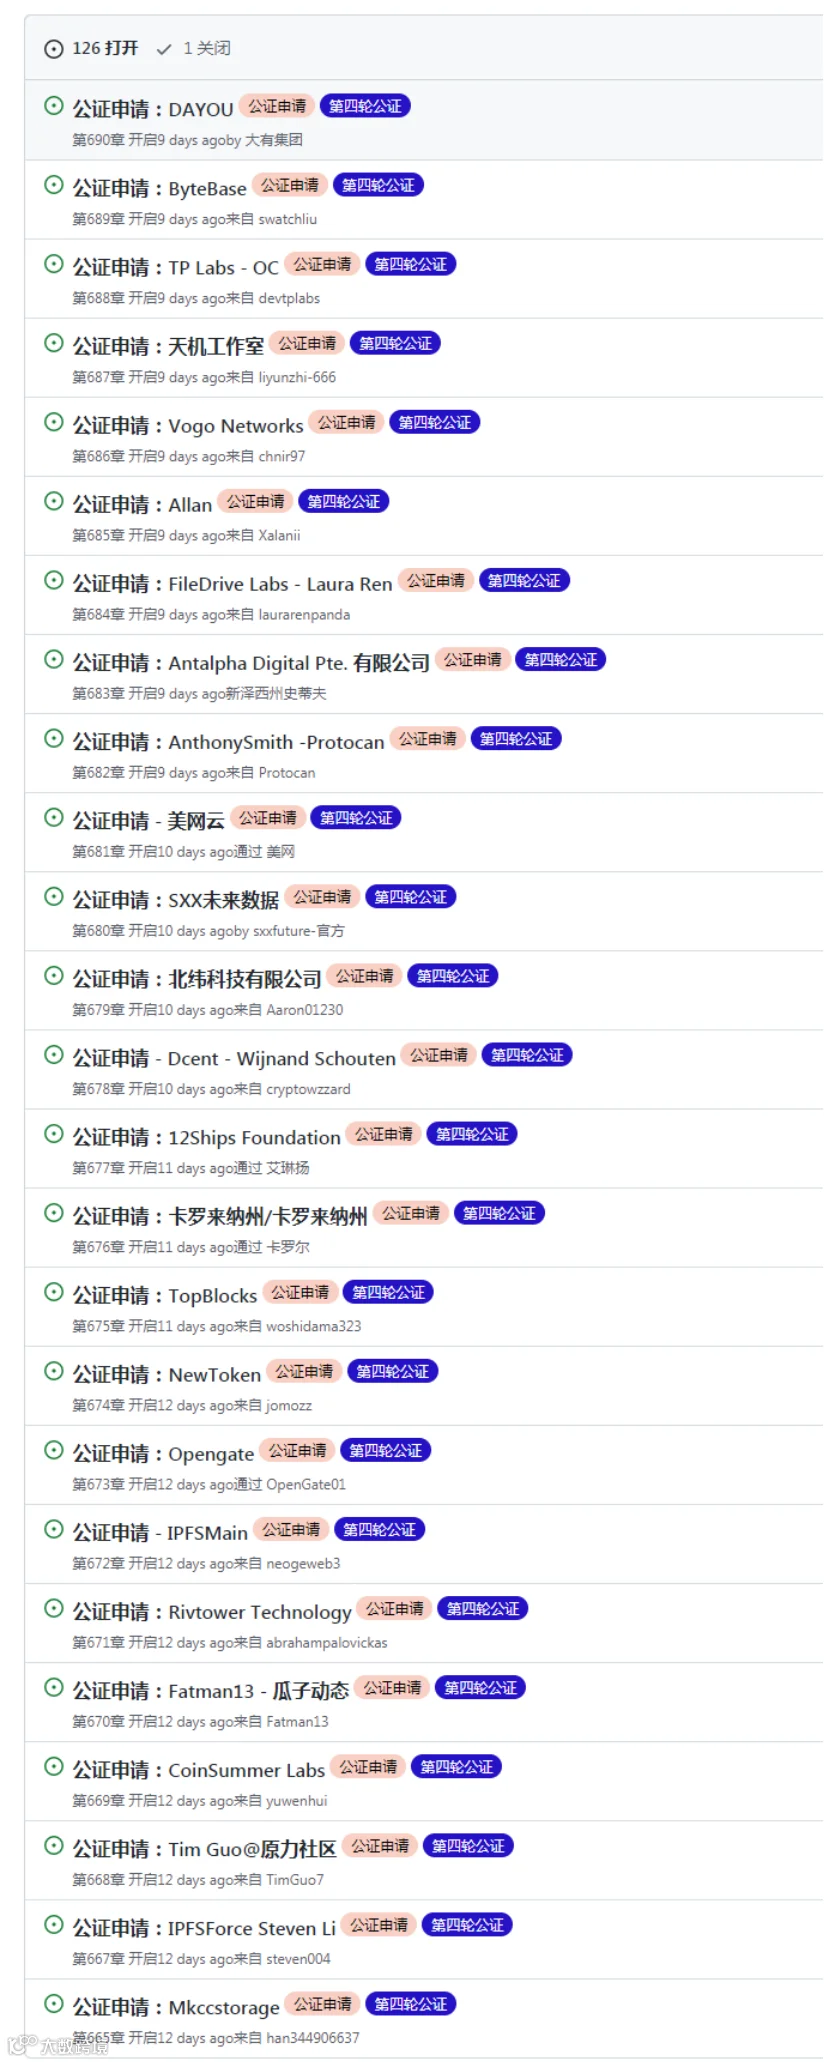Image resolution: width=824 pixels, height=2062 pixels.
Task: Click open-issue icon beside Antalpha Digital row
Action: (54, 658)
